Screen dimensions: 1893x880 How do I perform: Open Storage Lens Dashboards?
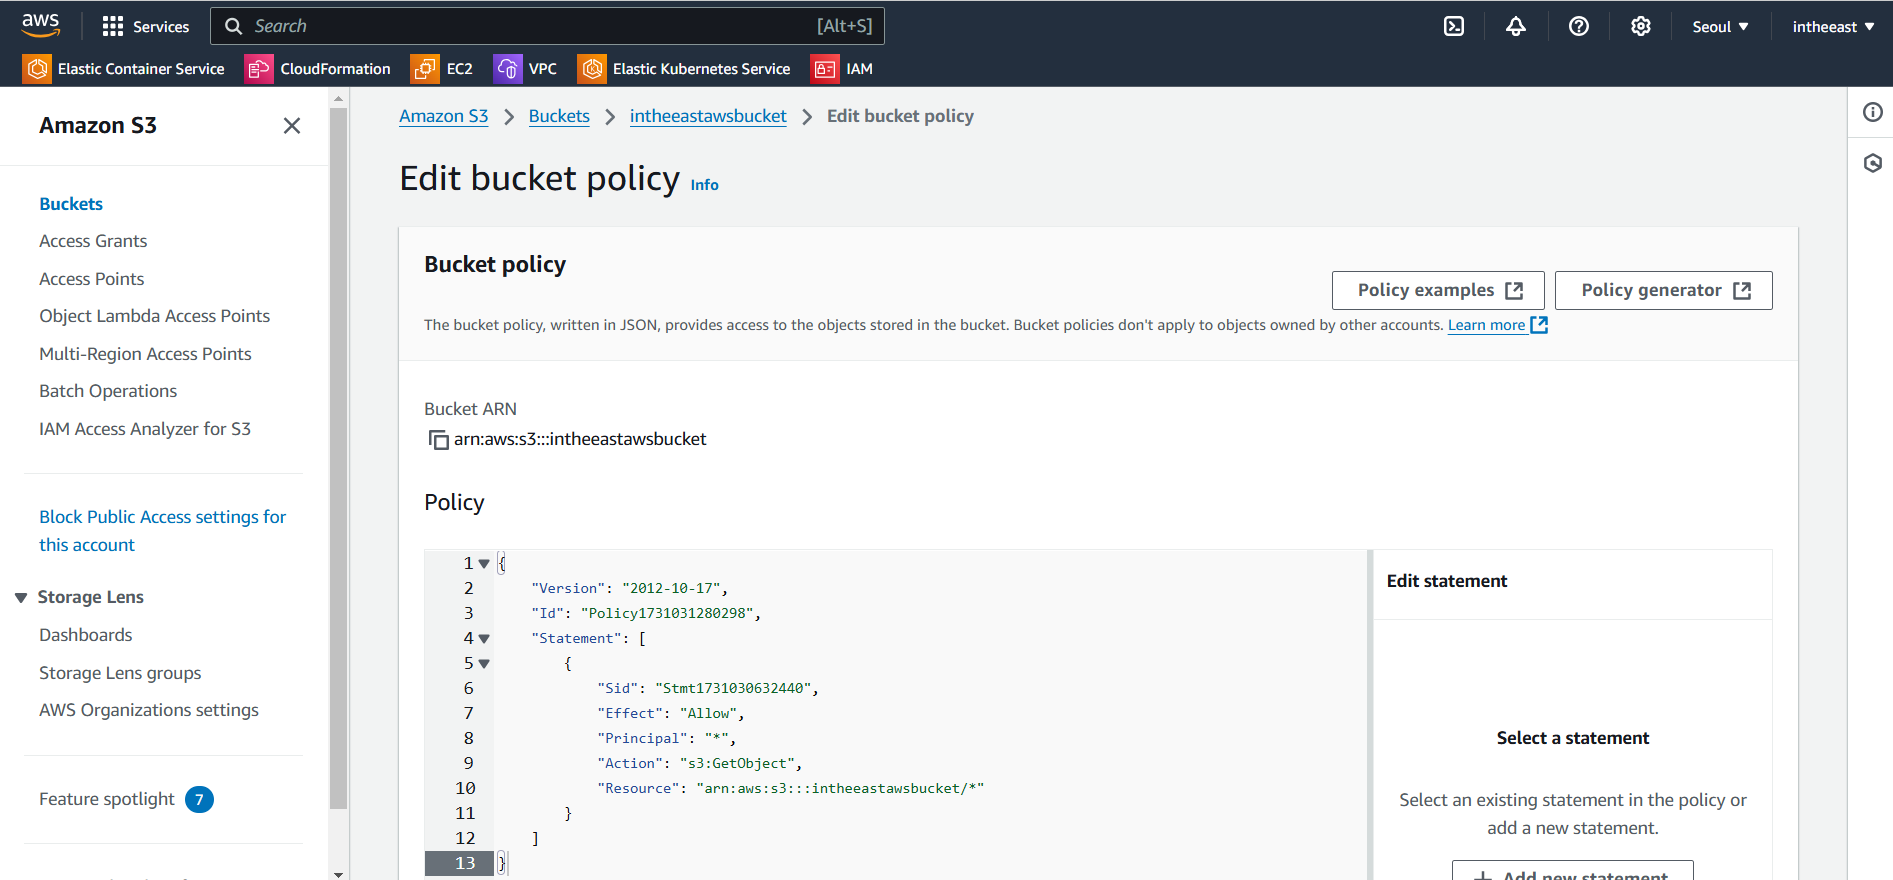pyautogui.click(x=86, y=635)
